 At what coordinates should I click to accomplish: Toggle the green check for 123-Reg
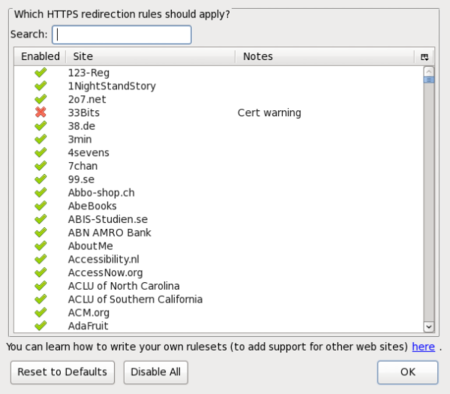pos(41,72)
